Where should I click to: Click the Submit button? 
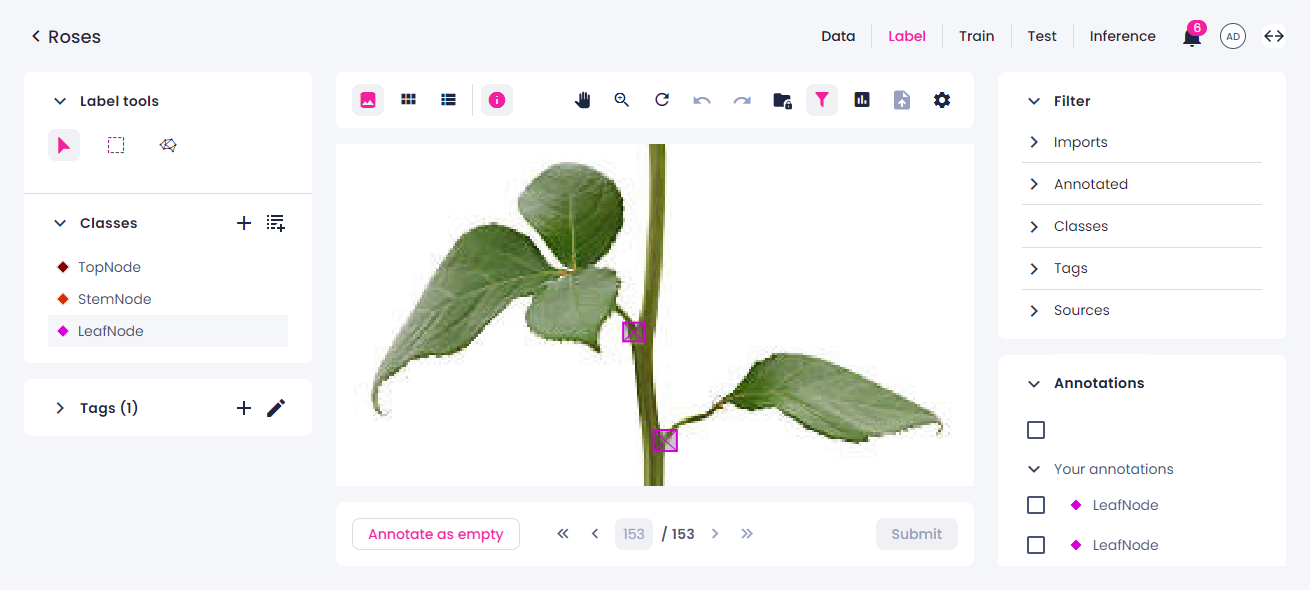917,534
